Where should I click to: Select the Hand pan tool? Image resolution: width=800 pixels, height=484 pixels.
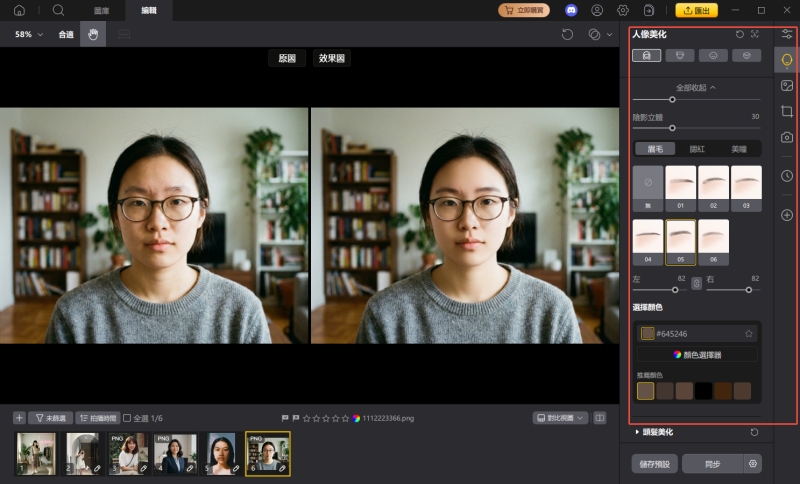tap(93, 34)
